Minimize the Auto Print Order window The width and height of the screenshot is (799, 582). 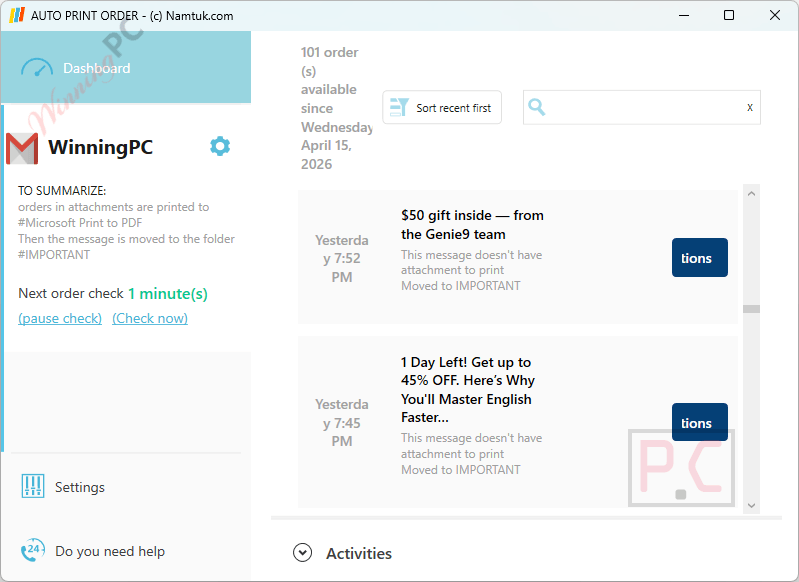pyautogui.click(x=684, y=15)
